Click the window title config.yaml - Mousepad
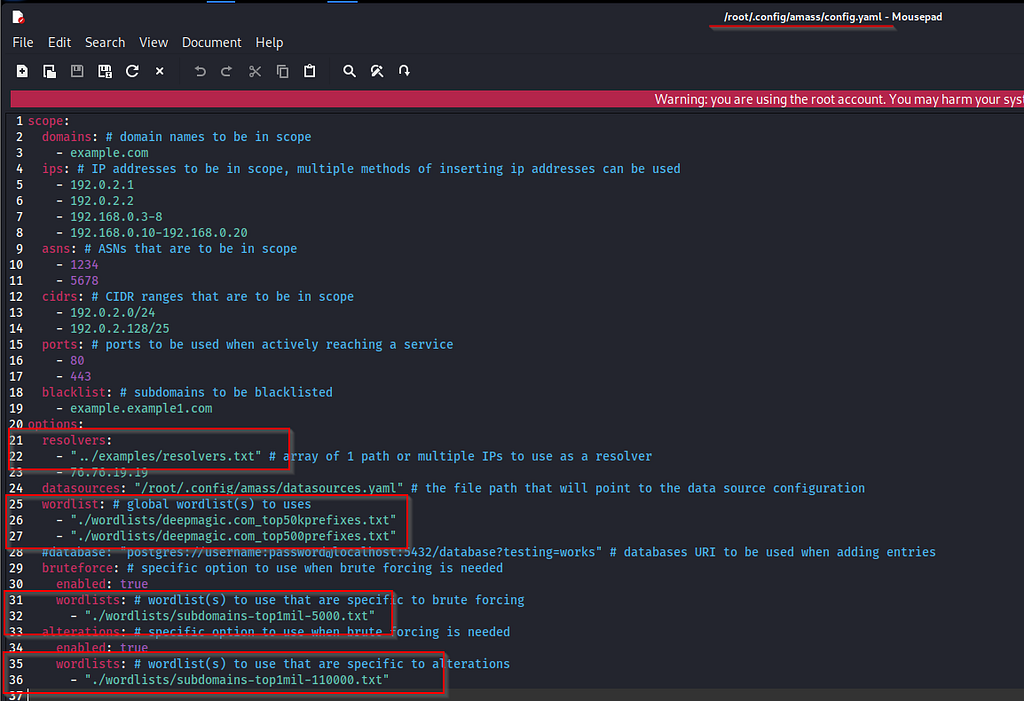Viewport: 1024px width, 701px height. [x=833, y=17]
